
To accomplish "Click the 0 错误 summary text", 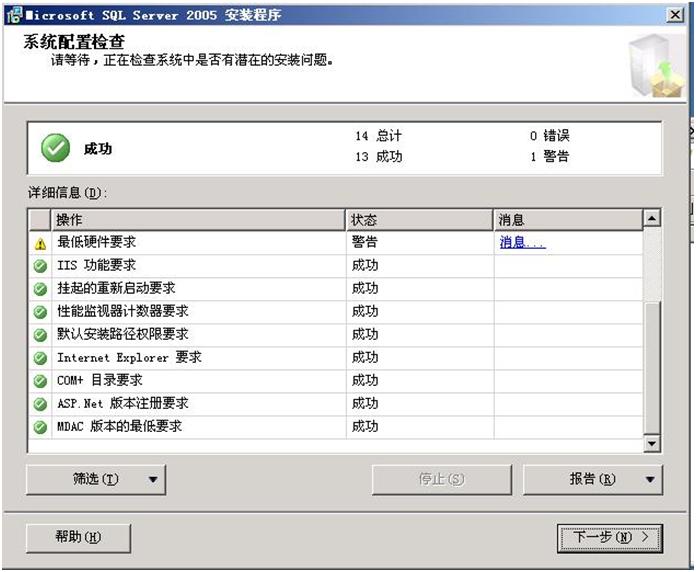I will pyautogui.click(x=550, y=136).
